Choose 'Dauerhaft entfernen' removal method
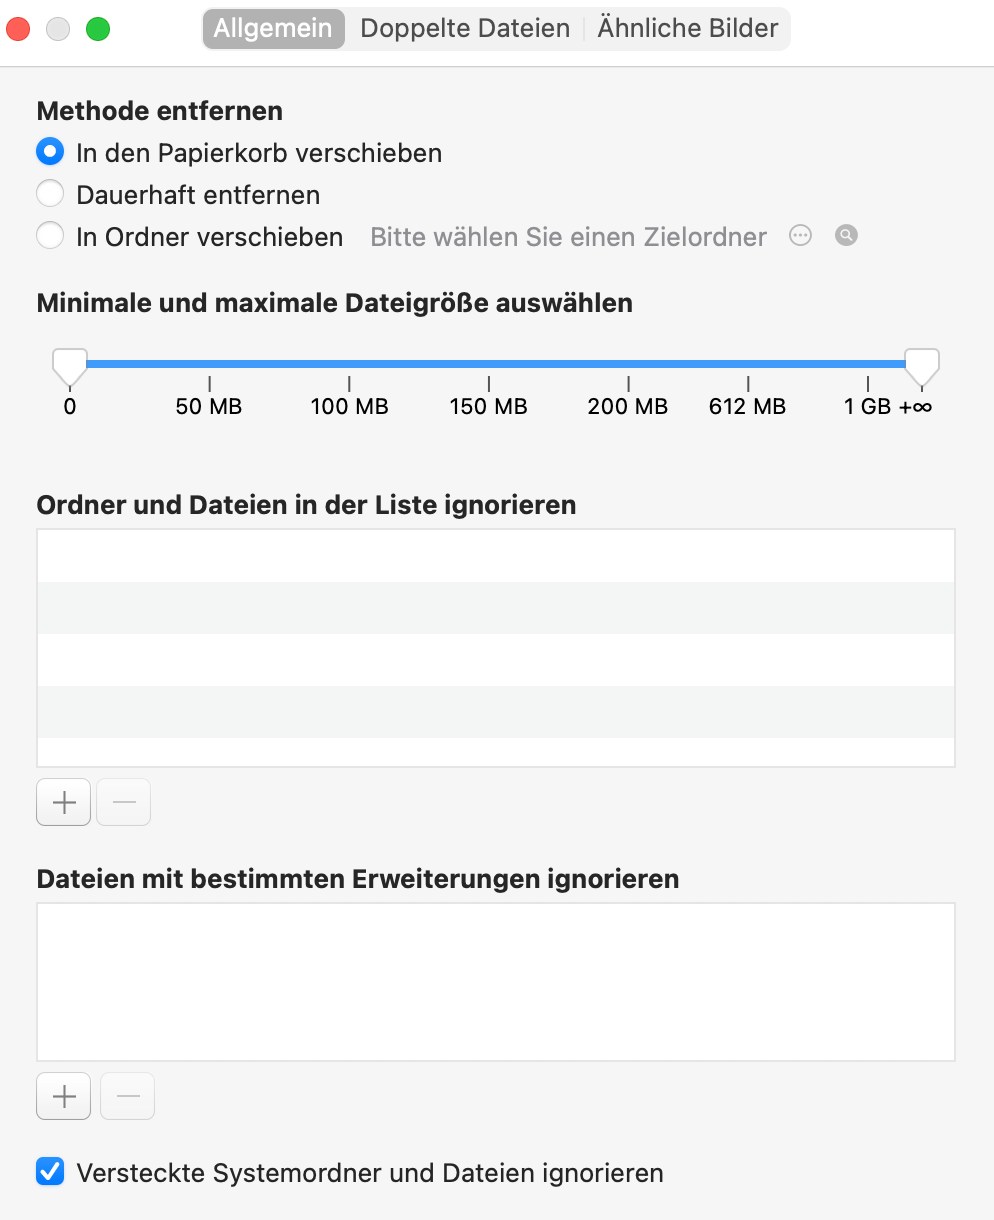994x1220 pixels. click(x=50, y=194)
